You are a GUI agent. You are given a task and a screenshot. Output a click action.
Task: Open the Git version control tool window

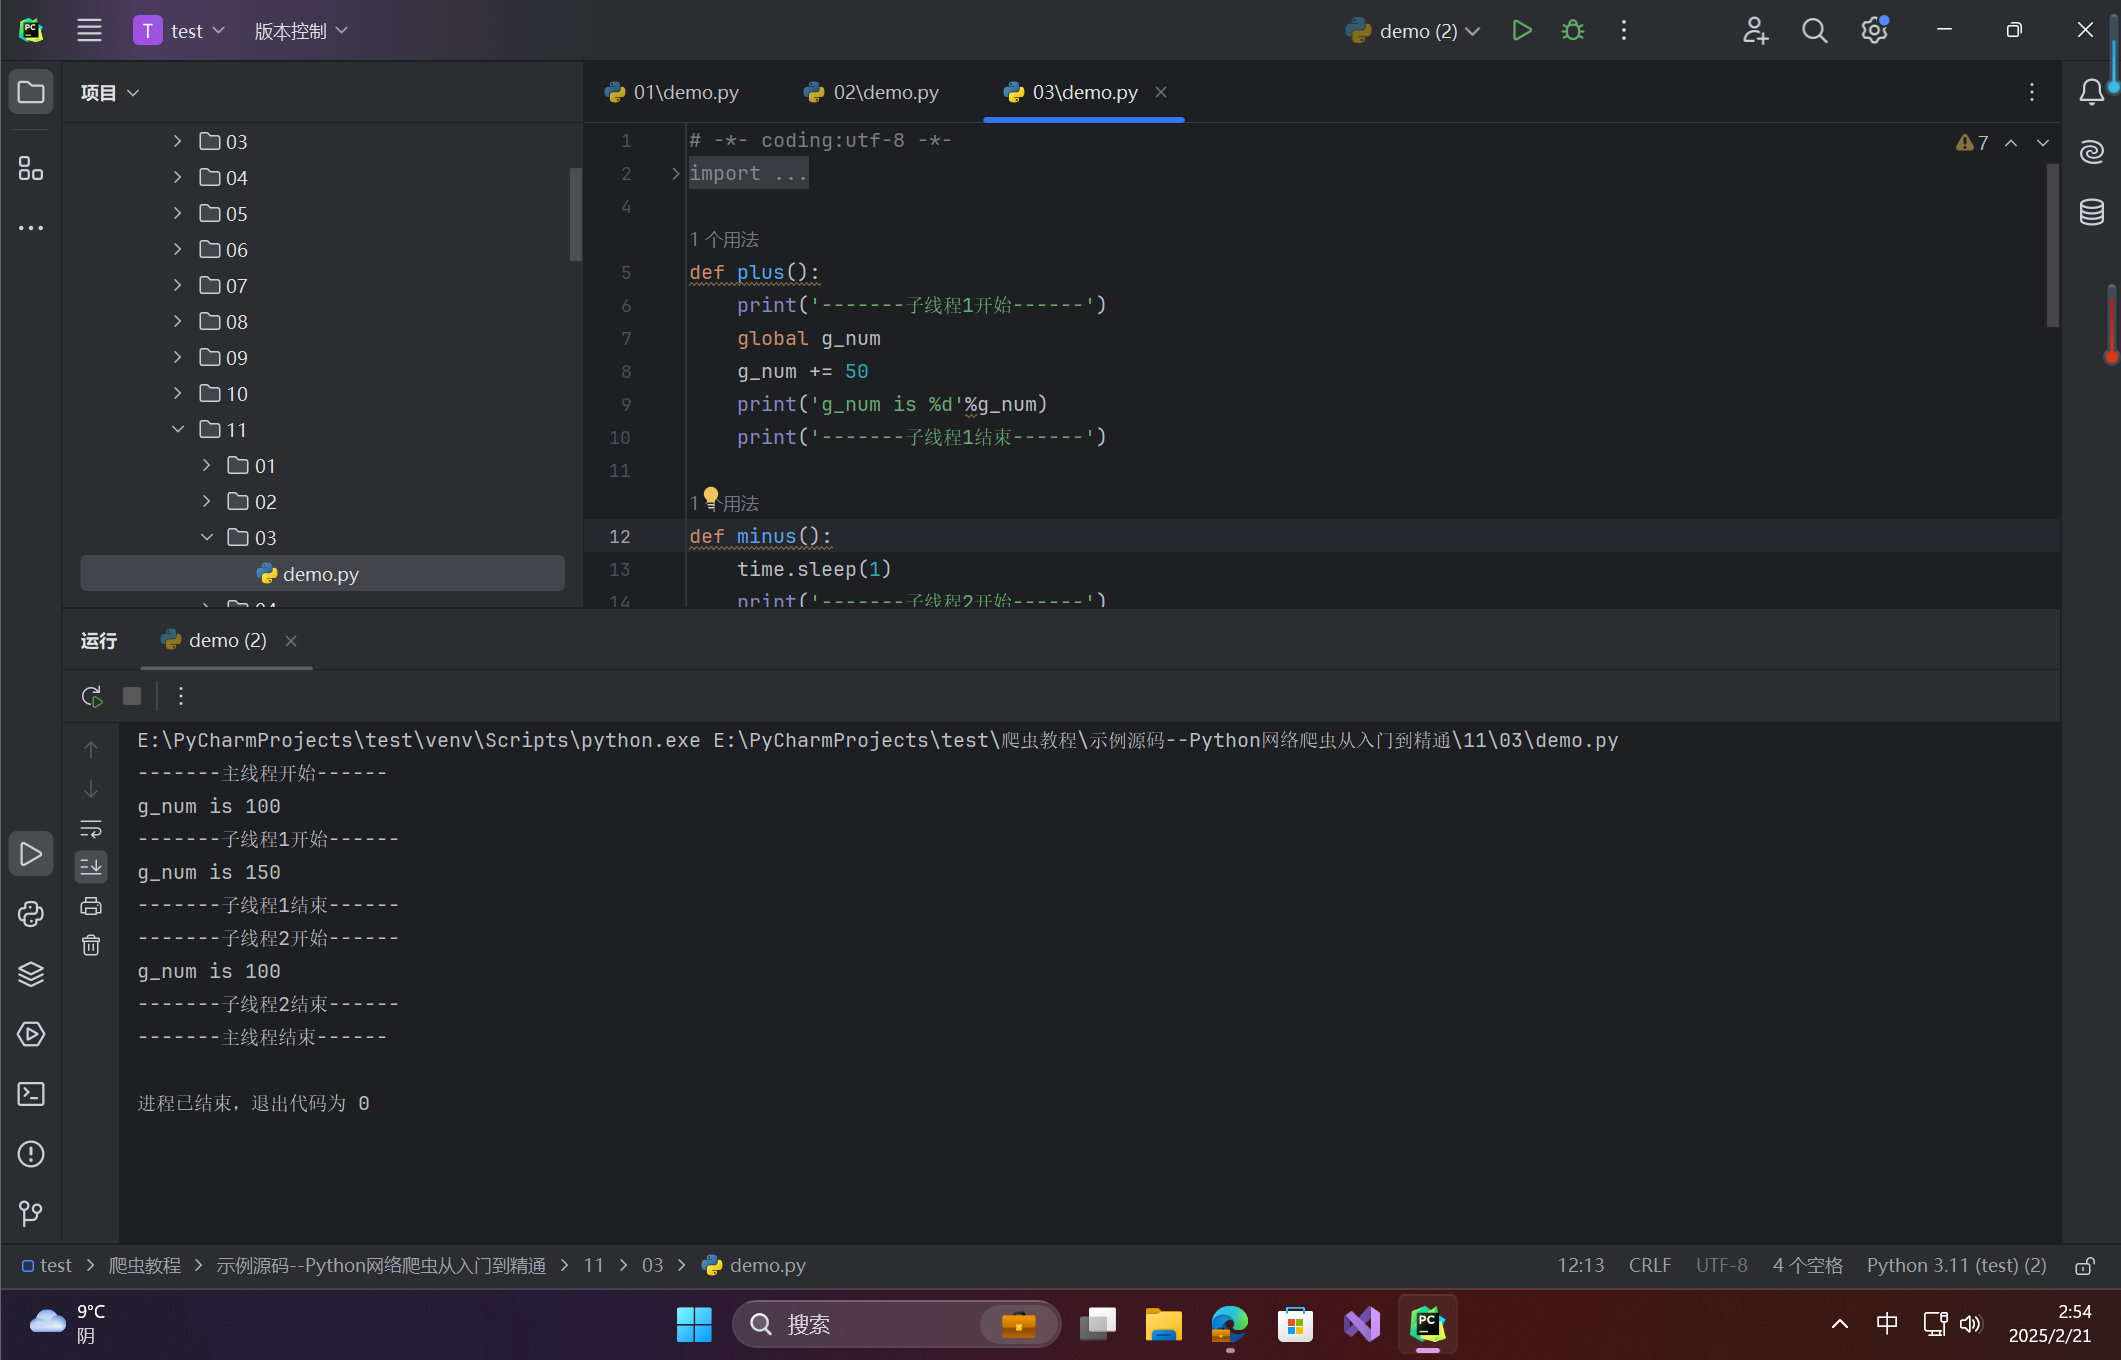click(x=31, y=1214)
